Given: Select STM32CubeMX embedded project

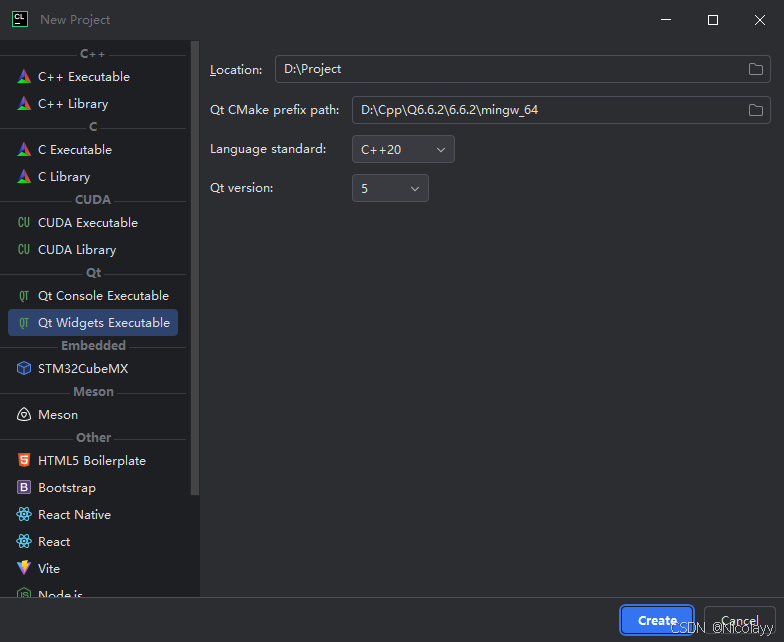Looking at the screenshot, I should coord(93,368).
